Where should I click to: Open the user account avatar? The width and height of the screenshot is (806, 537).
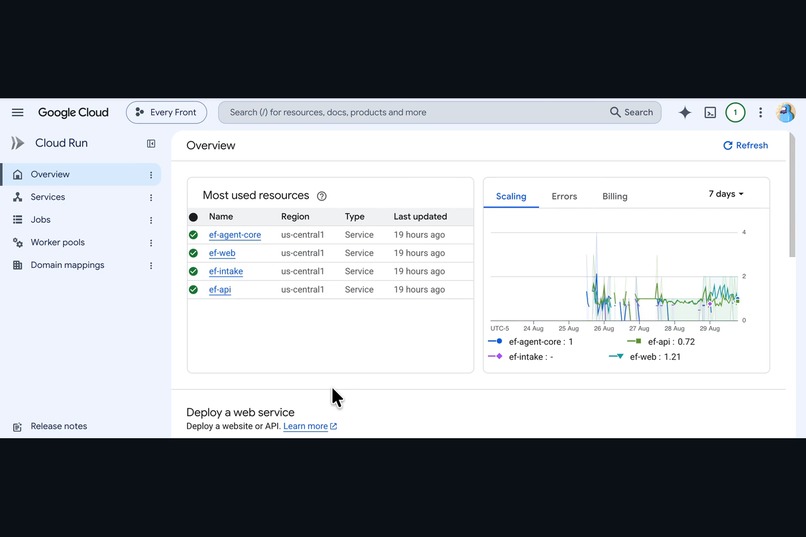[x=785, y=112]
